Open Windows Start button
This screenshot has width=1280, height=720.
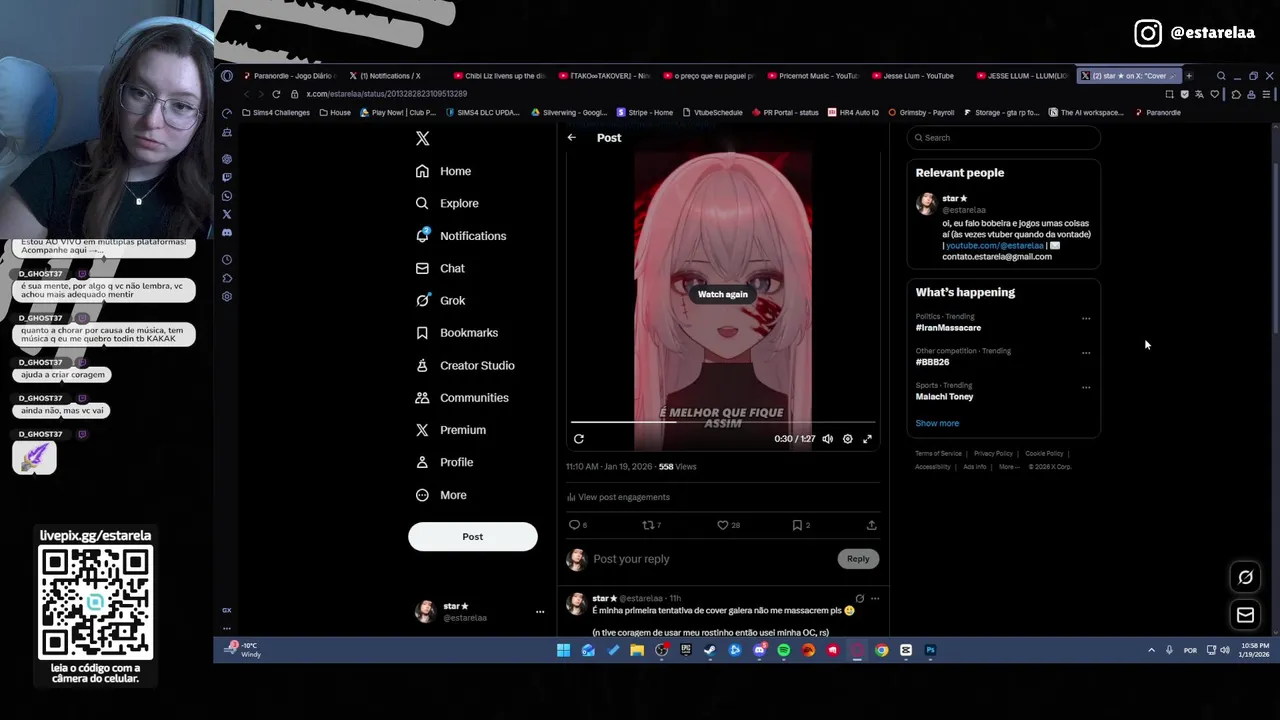pos(563,650)
